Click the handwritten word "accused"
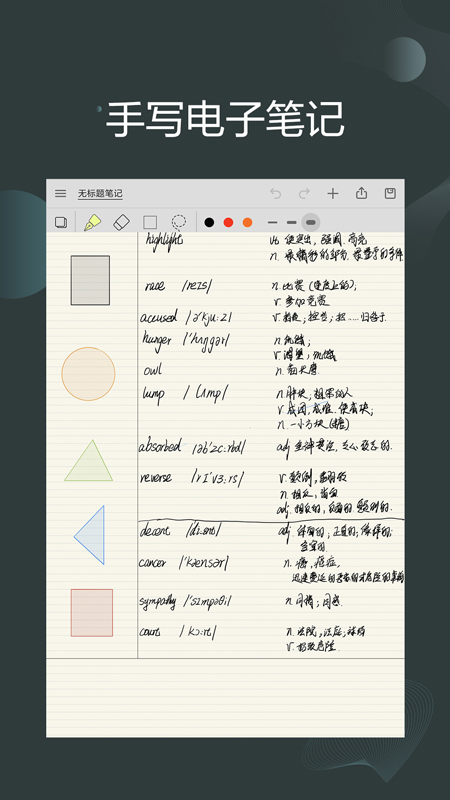This screenshot has width=450, height=800. 159,317
